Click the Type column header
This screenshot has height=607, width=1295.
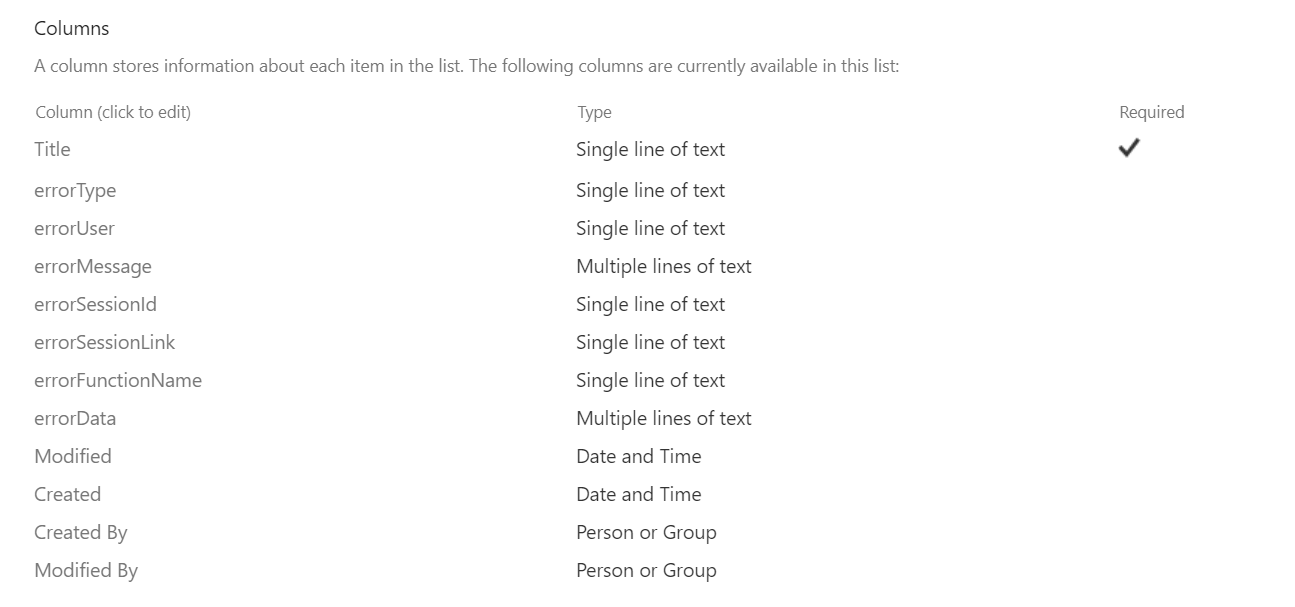(x=594, y=112)
